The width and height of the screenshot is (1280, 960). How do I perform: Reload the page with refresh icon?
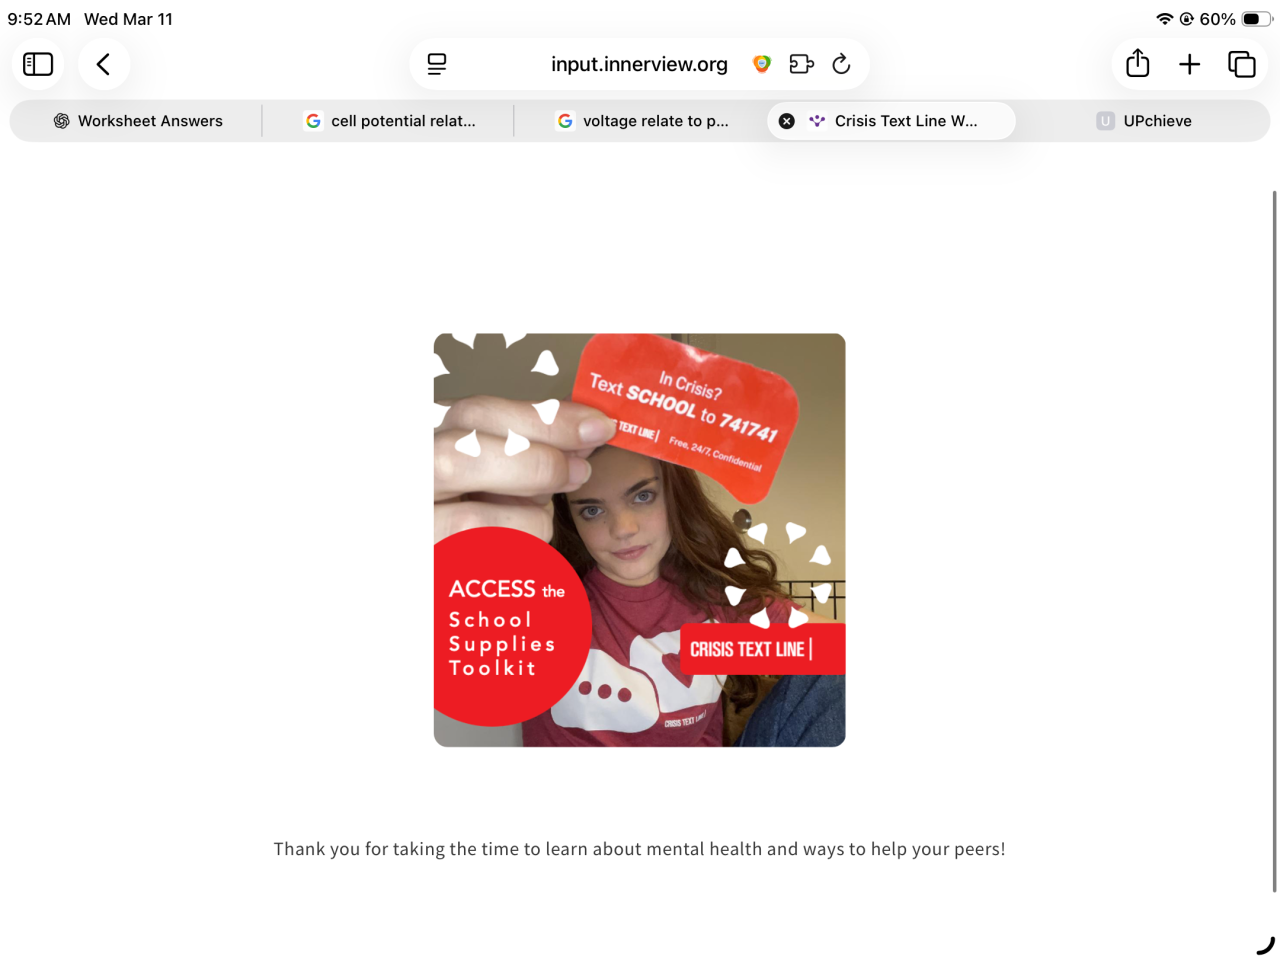point(841,64)
